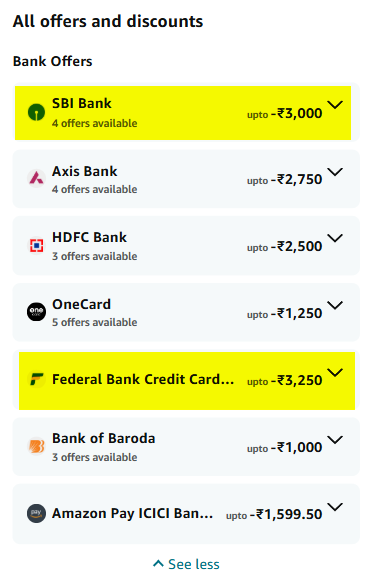Expand SBI Bank offers with chevron
The width and height of the screenshot is (370, 579).
[335, 105]
